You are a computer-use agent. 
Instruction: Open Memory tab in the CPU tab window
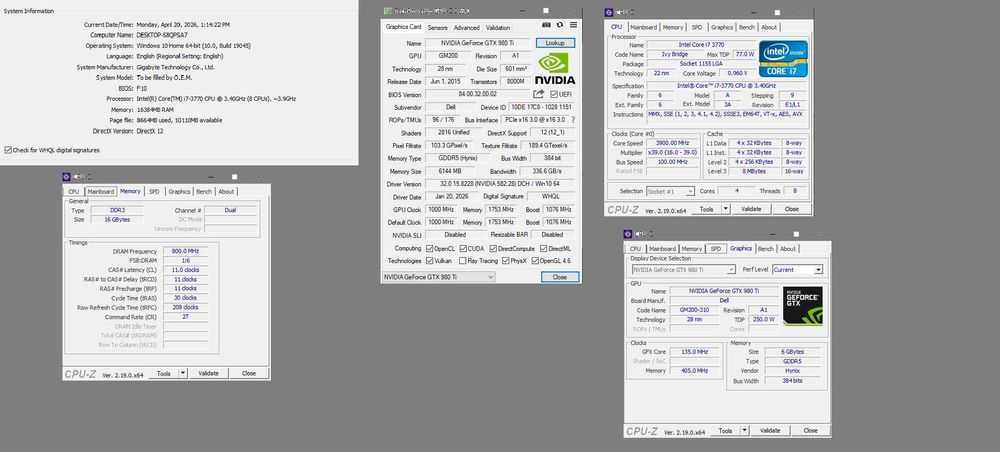pyautogui.click(x=673, y=27)
